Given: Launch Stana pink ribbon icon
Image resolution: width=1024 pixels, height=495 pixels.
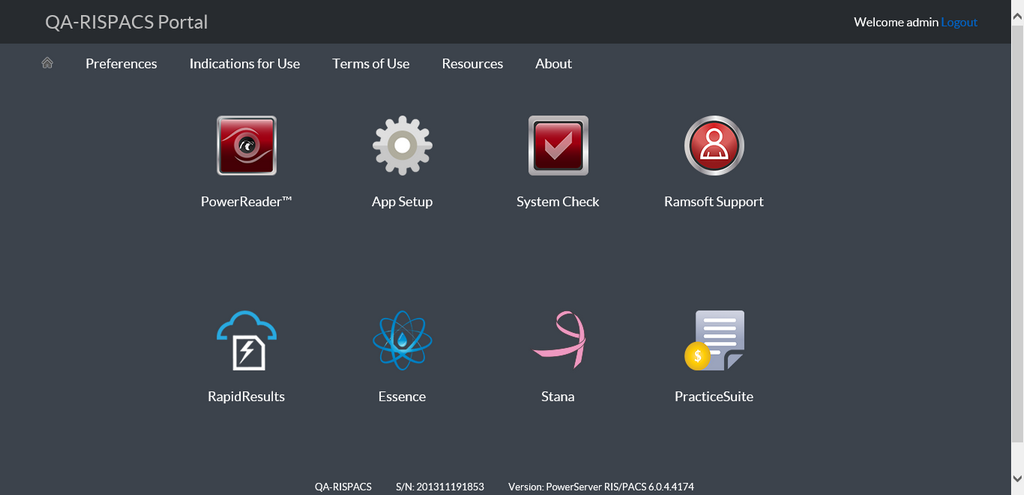Looking at the screenshot, I should [558, 340].
